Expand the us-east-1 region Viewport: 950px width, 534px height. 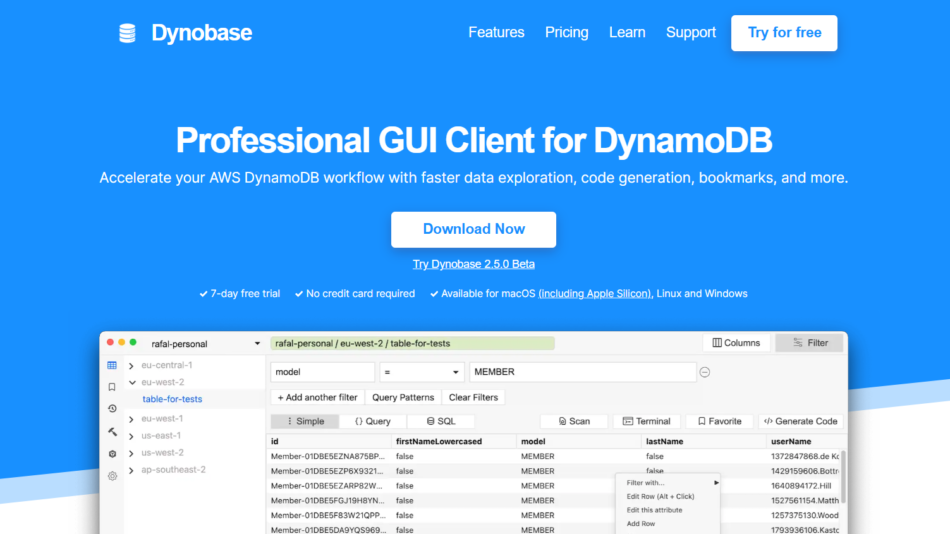(131, 436)
